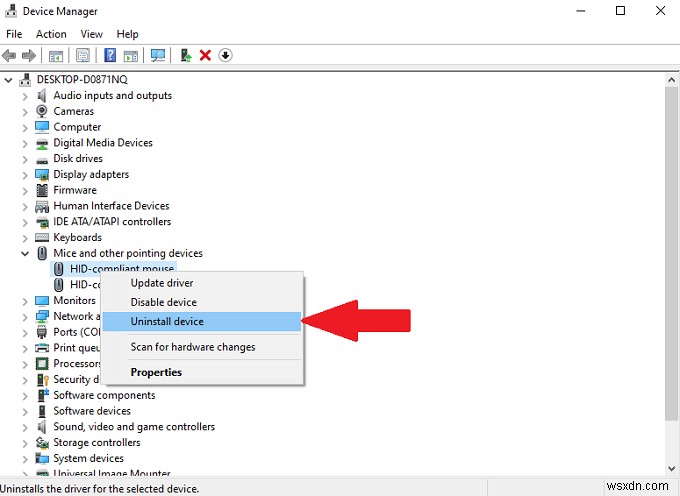Click the Firmware chip icon
This screenshot has width=680, height=496.
(x=42, y=190)
